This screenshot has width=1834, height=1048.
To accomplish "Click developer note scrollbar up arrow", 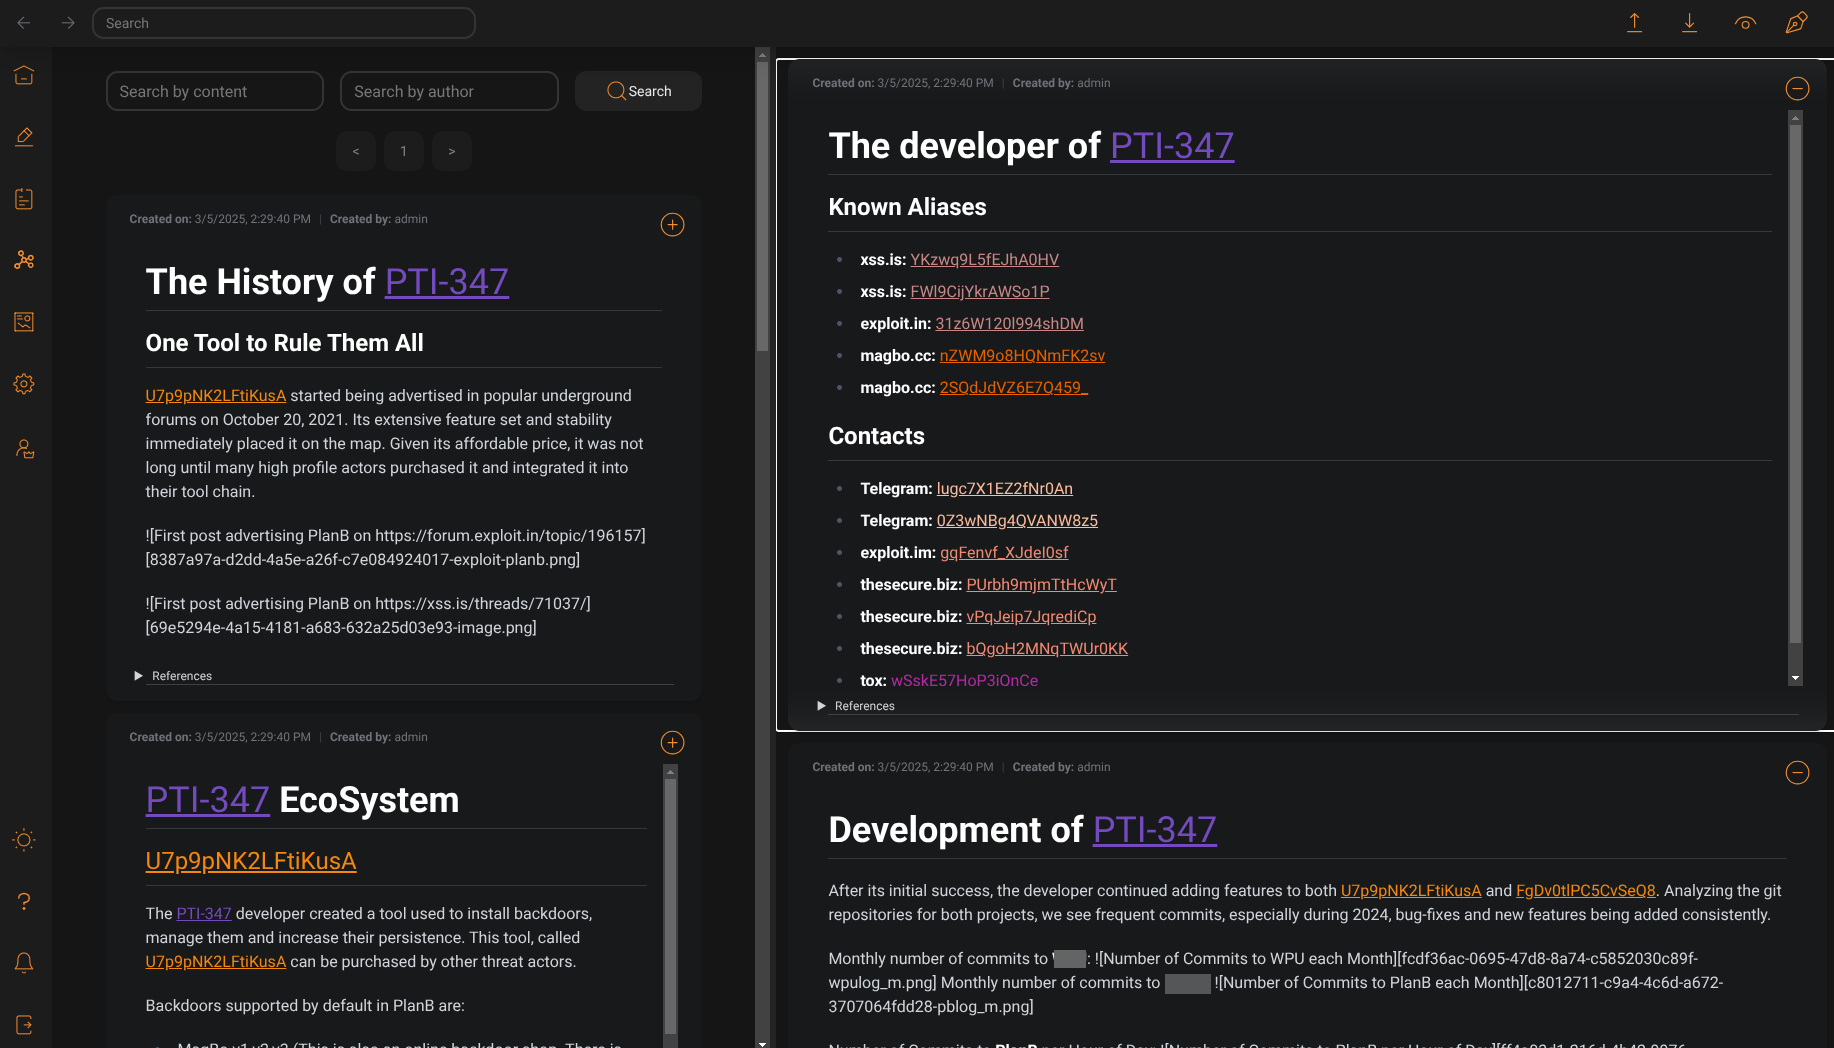I will 1795,117.
